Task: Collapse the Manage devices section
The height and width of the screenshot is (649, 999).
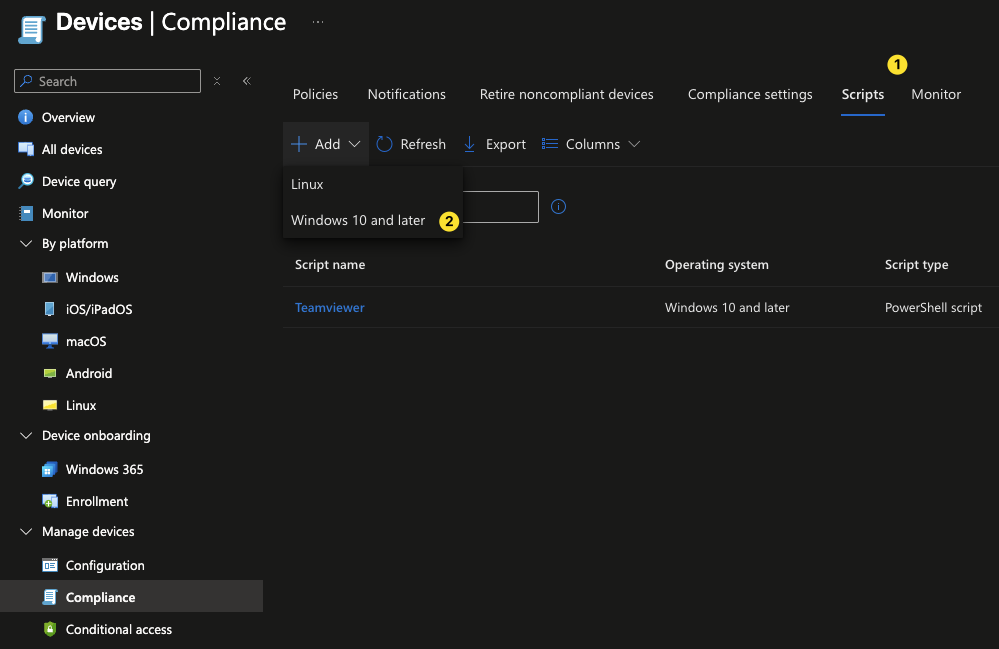Action: (26, 532)
